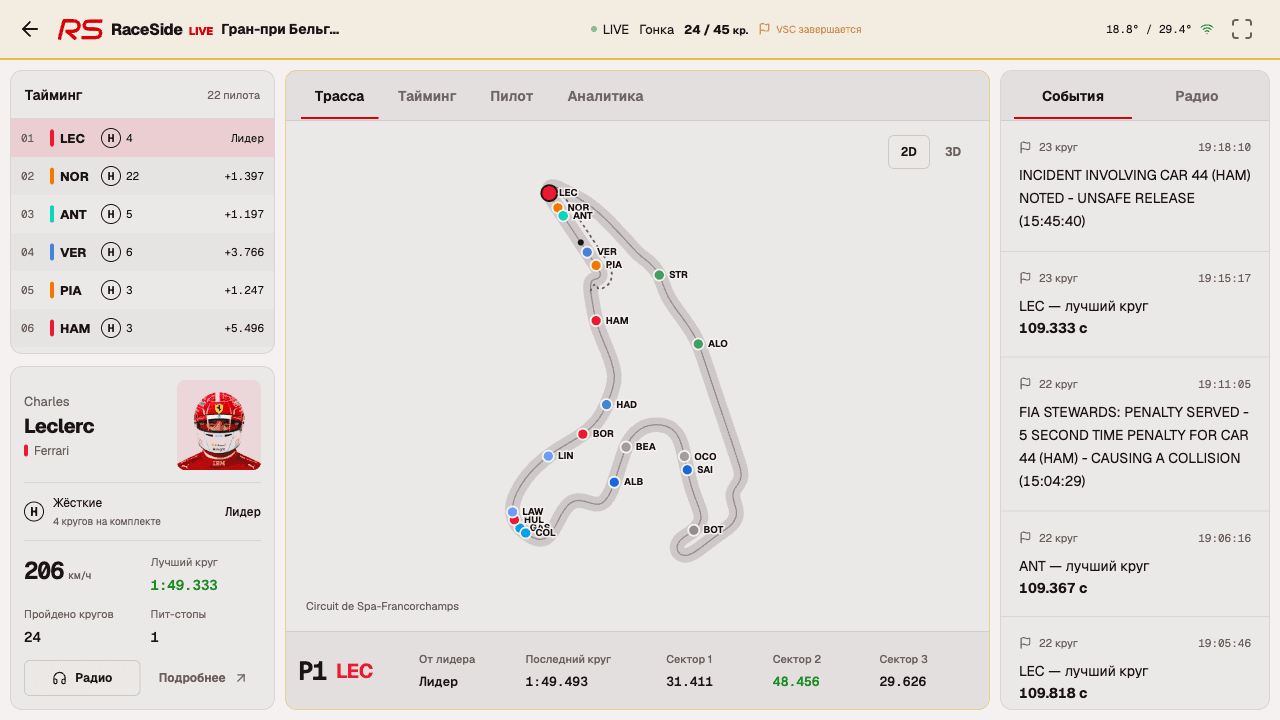Select LEC marker on track map
Viewport: 1280px width, 720px height.
tap(549, 193)
